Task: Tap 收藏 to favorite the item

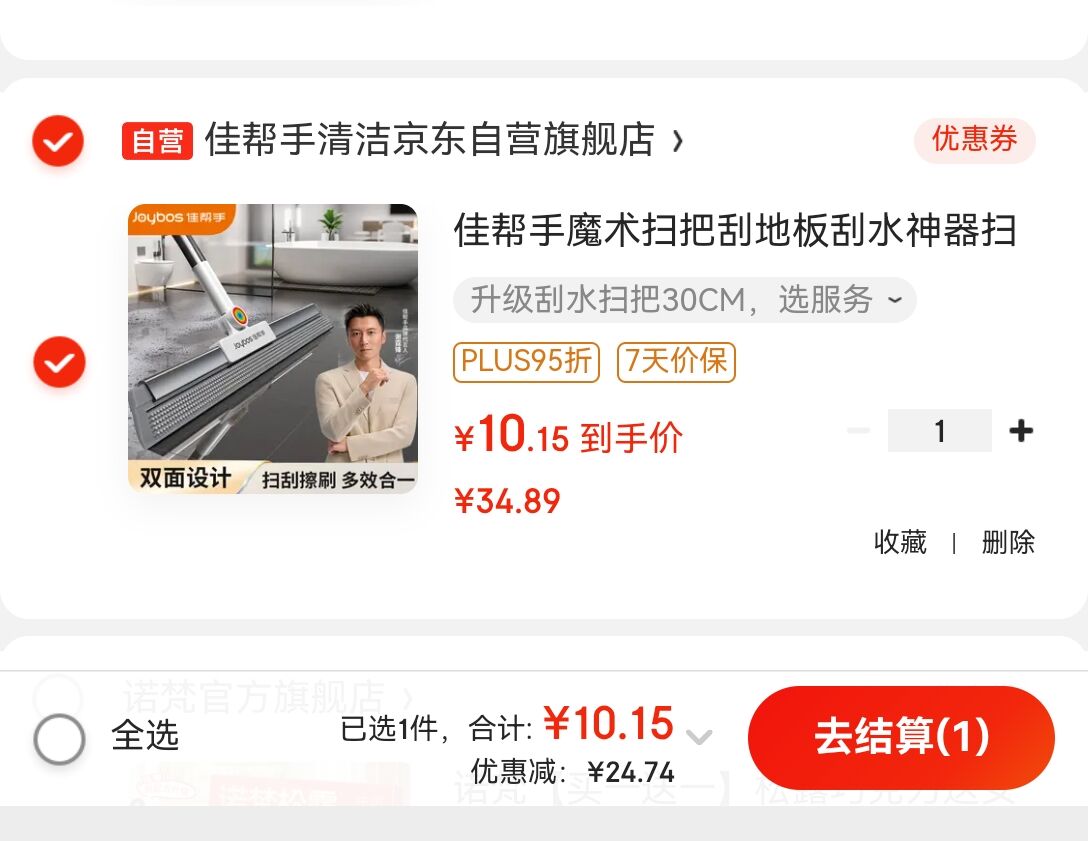Action: click(x=900, y=543)
